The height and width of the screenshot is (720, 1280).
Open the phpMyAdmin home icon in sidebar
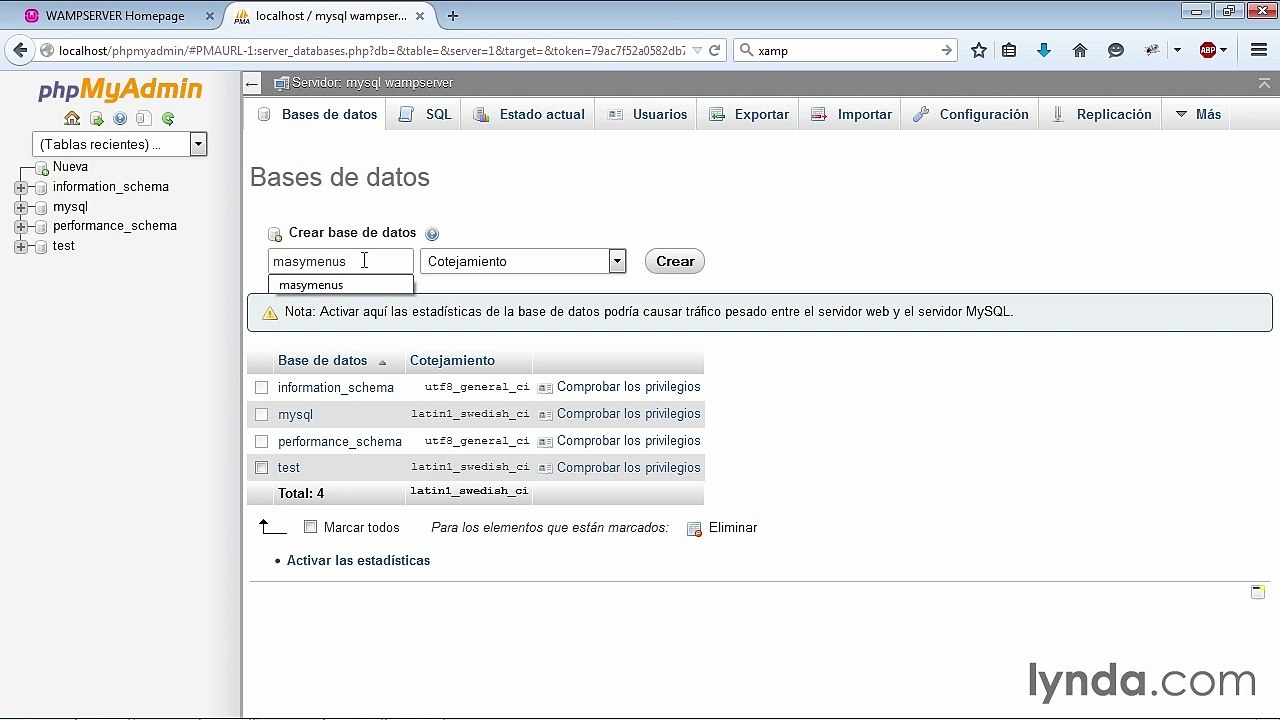[72, 118]
